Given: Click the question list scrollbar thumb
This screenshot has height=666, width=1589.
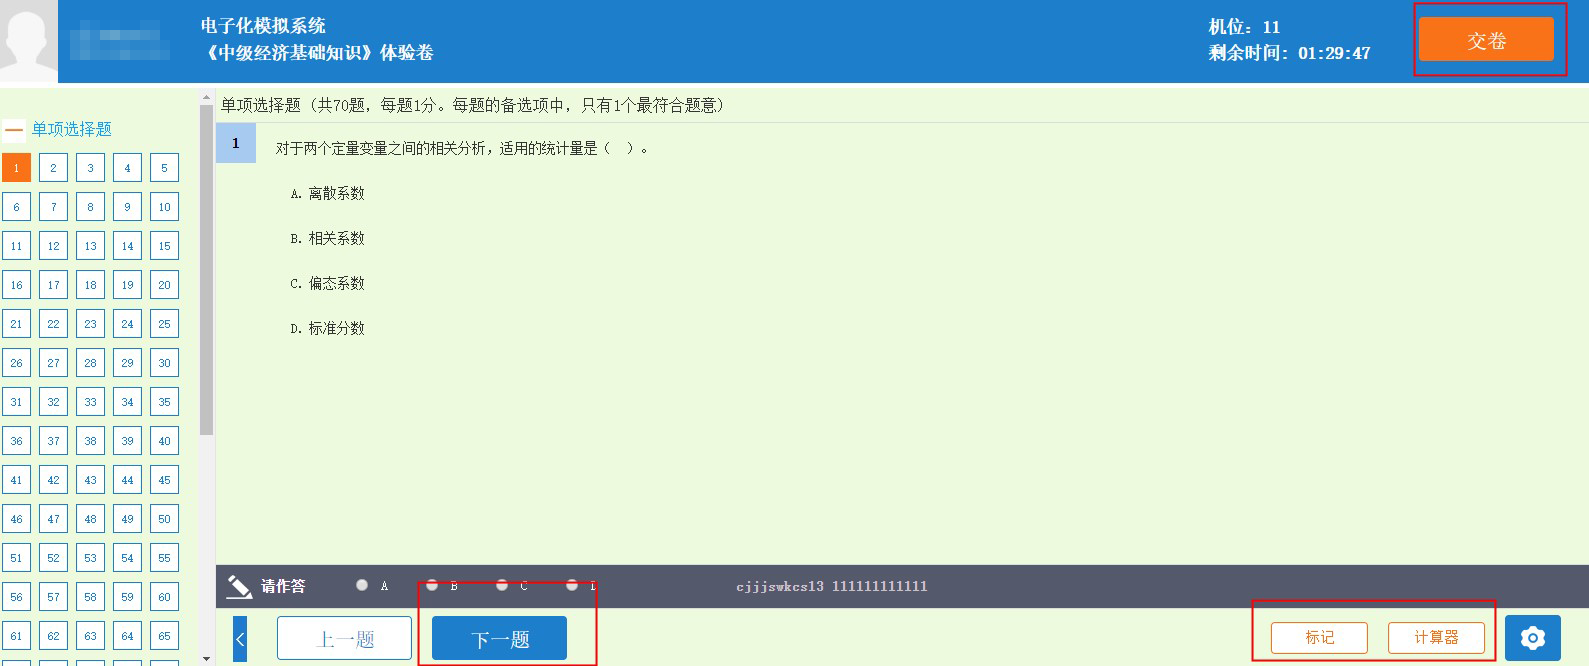Looking at the screenshot, I should point(206,270).
